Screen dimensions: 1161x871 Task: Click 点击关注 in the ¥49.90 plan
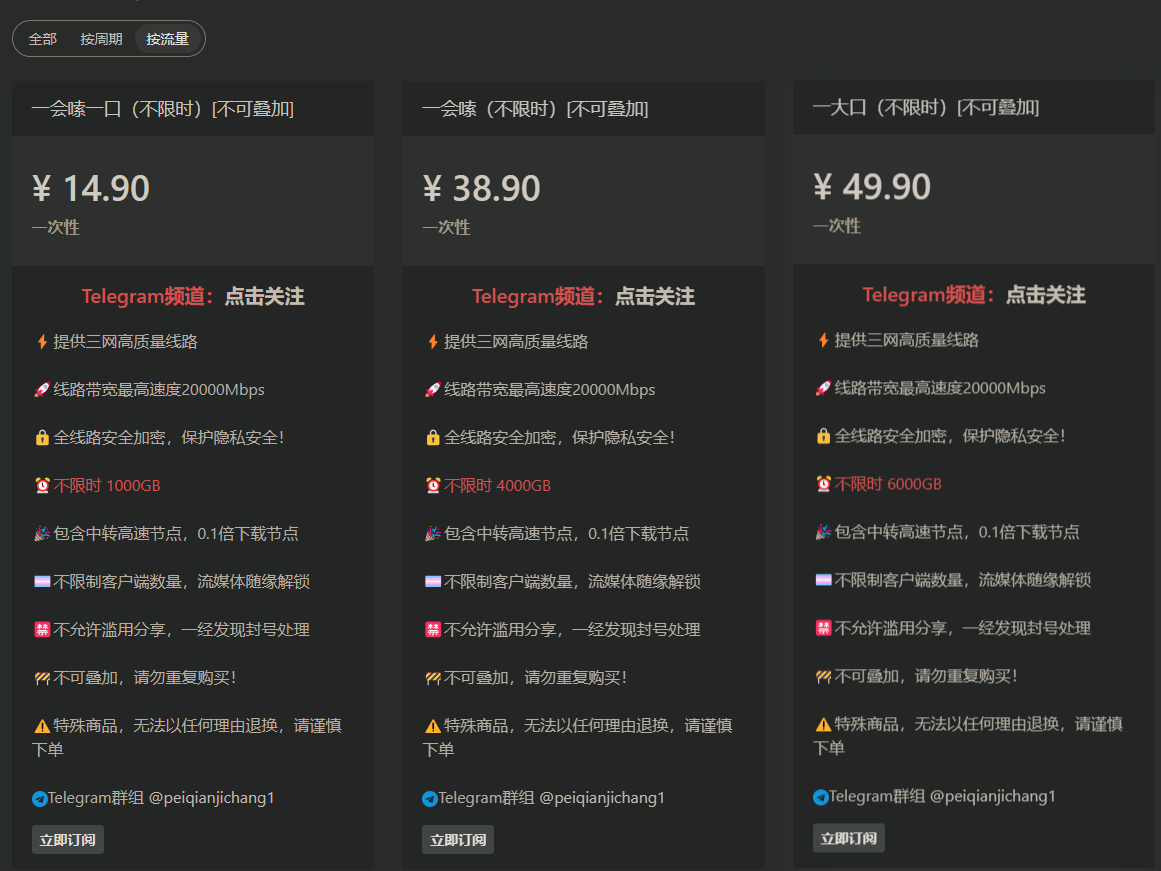click(1045, 296)
